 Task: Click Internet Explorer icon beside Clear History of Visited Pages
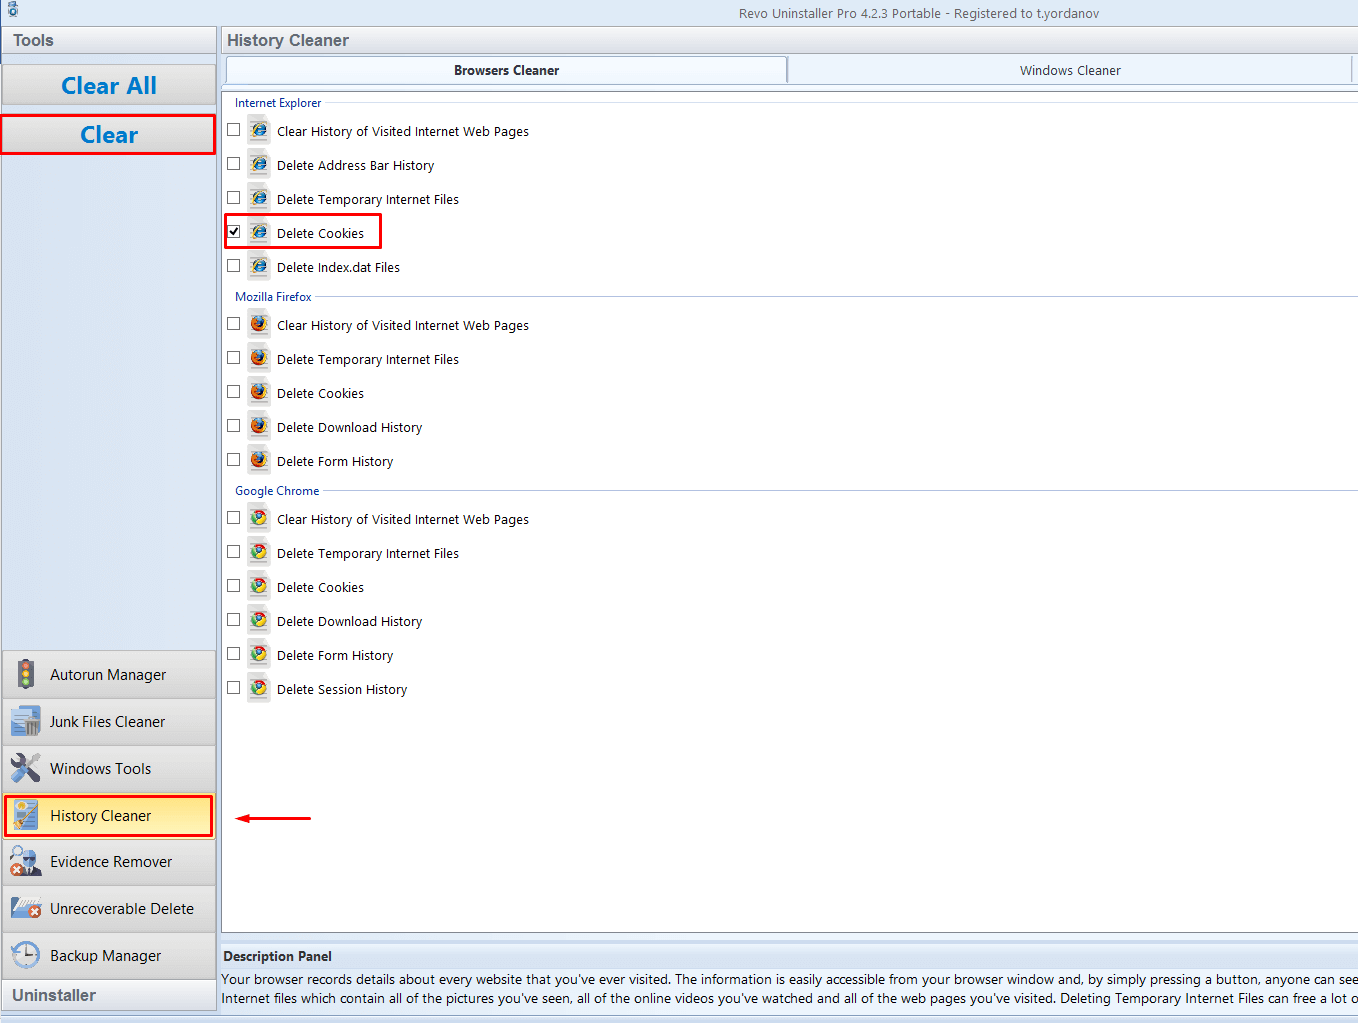tap(259, 130)
